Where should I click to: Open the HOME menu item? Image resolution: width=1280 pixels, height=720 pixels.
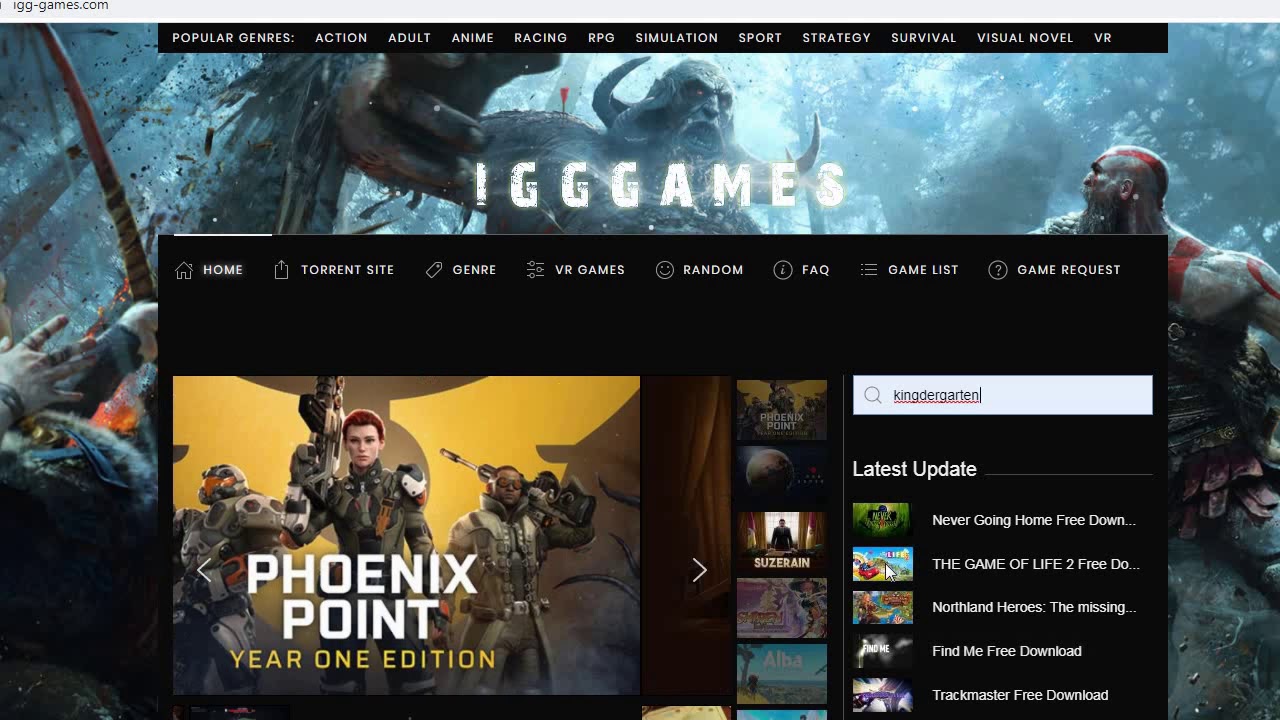(x=223, y=270)
